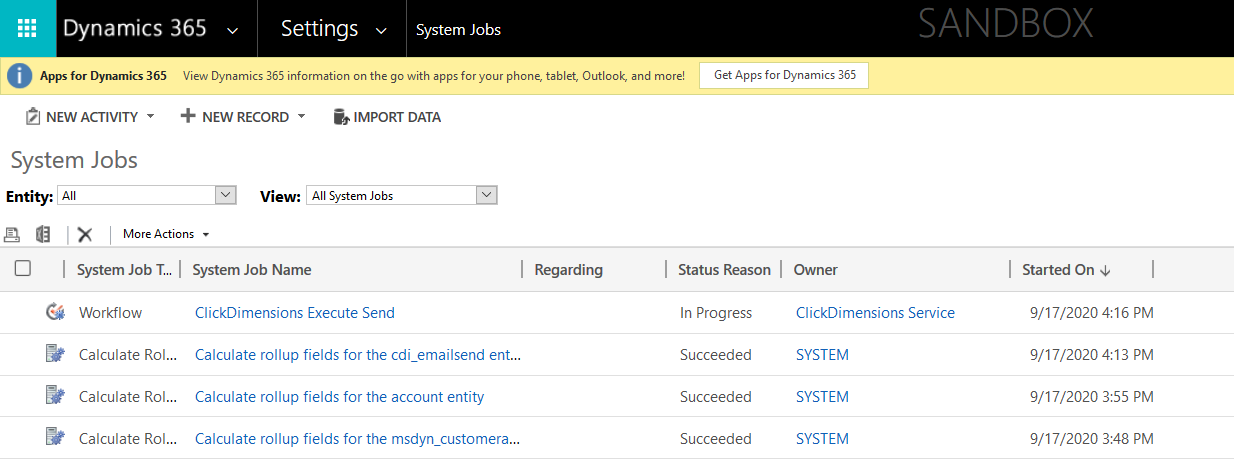Click Succeeded status of account entity job
The width and height of the screenshot is (1234, 463).
click(716, 397)
